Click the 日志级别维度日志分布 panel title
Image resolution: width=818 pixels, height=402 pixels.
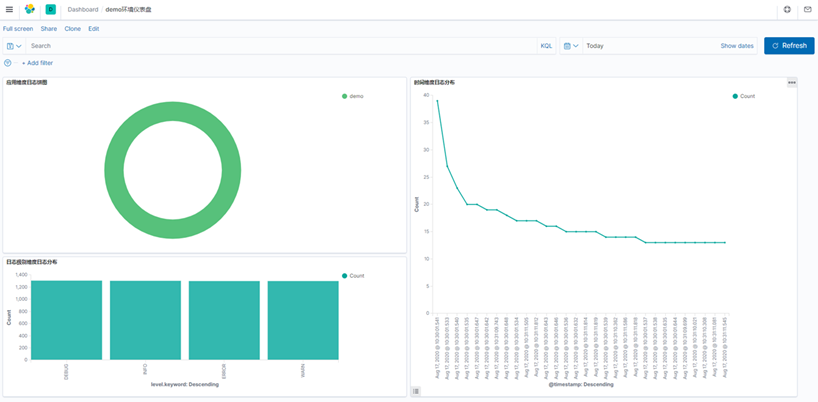(x=32, y=262)
